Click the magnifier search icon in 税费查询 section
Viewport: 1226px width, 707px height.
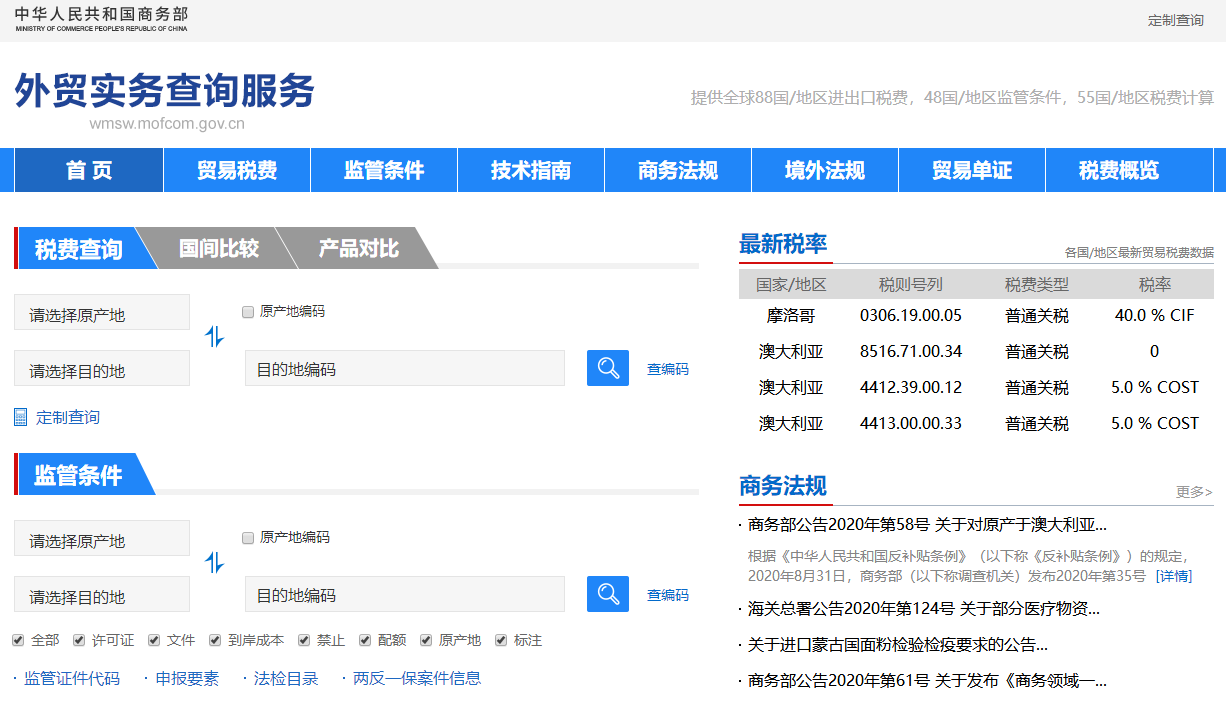[x=607, y=367]
